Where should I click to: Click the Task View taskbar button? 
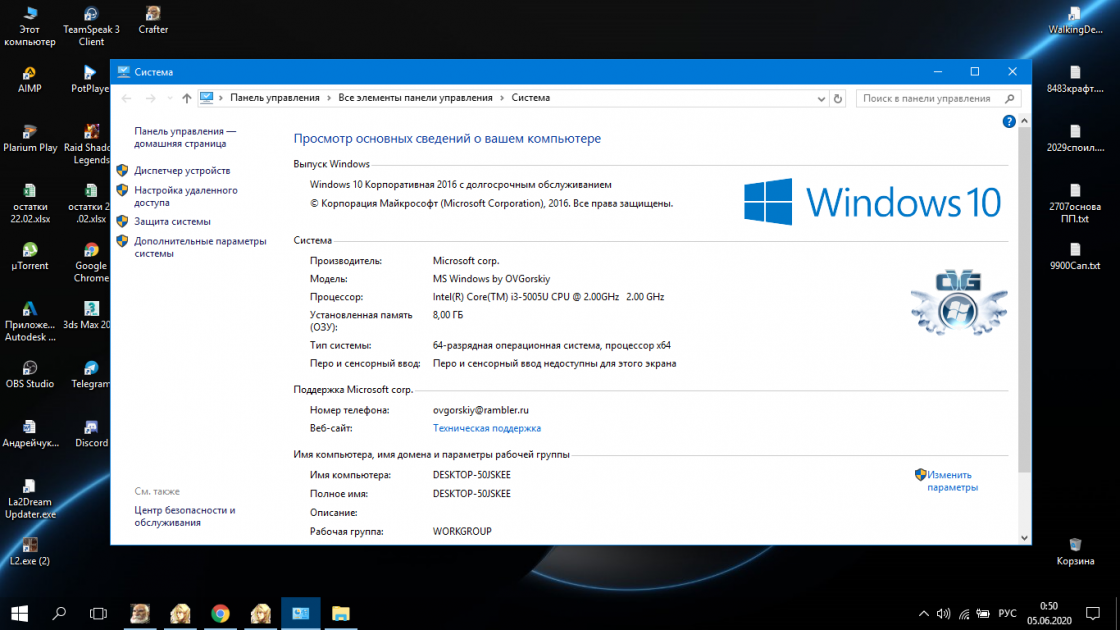pyautogui.click(x=98, y=613)
